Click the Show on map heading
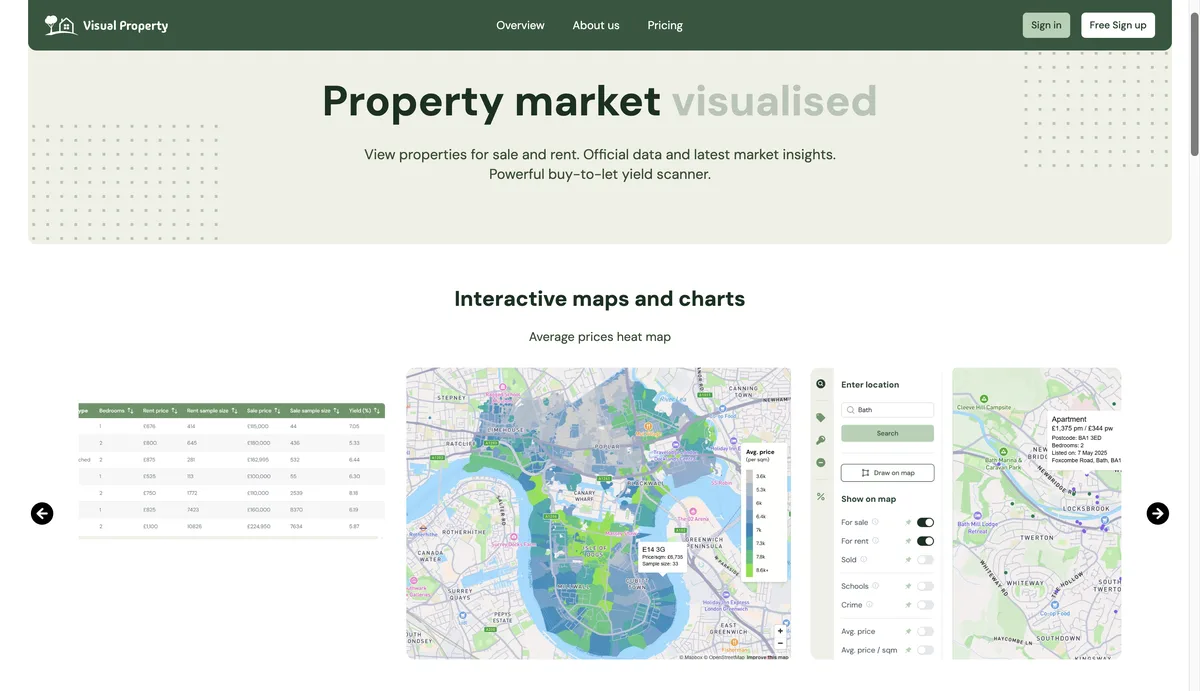1200x691 pixels. [x=868, y=499]
